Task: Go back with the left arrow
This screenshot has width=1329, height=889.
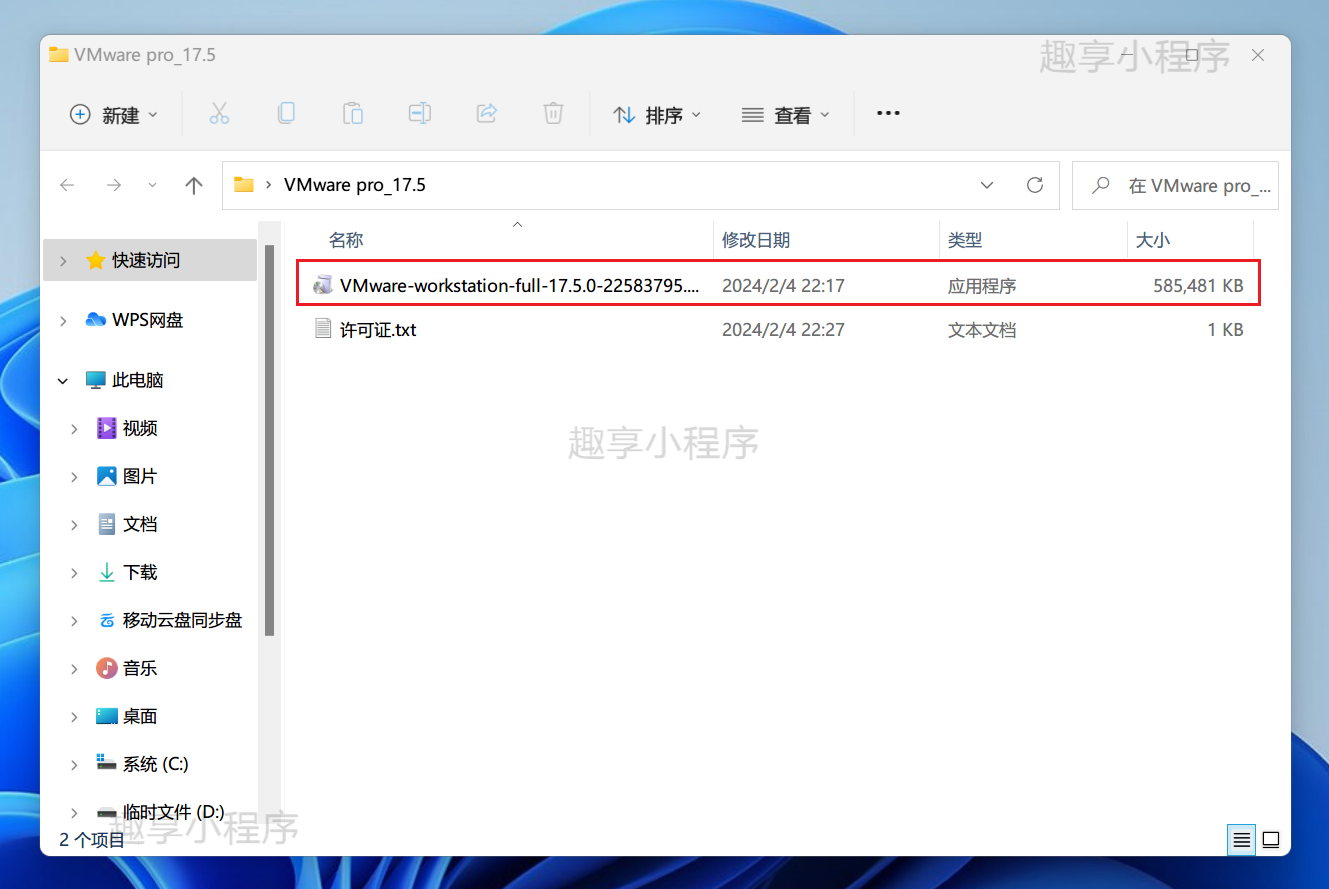Action: (67, 185)
